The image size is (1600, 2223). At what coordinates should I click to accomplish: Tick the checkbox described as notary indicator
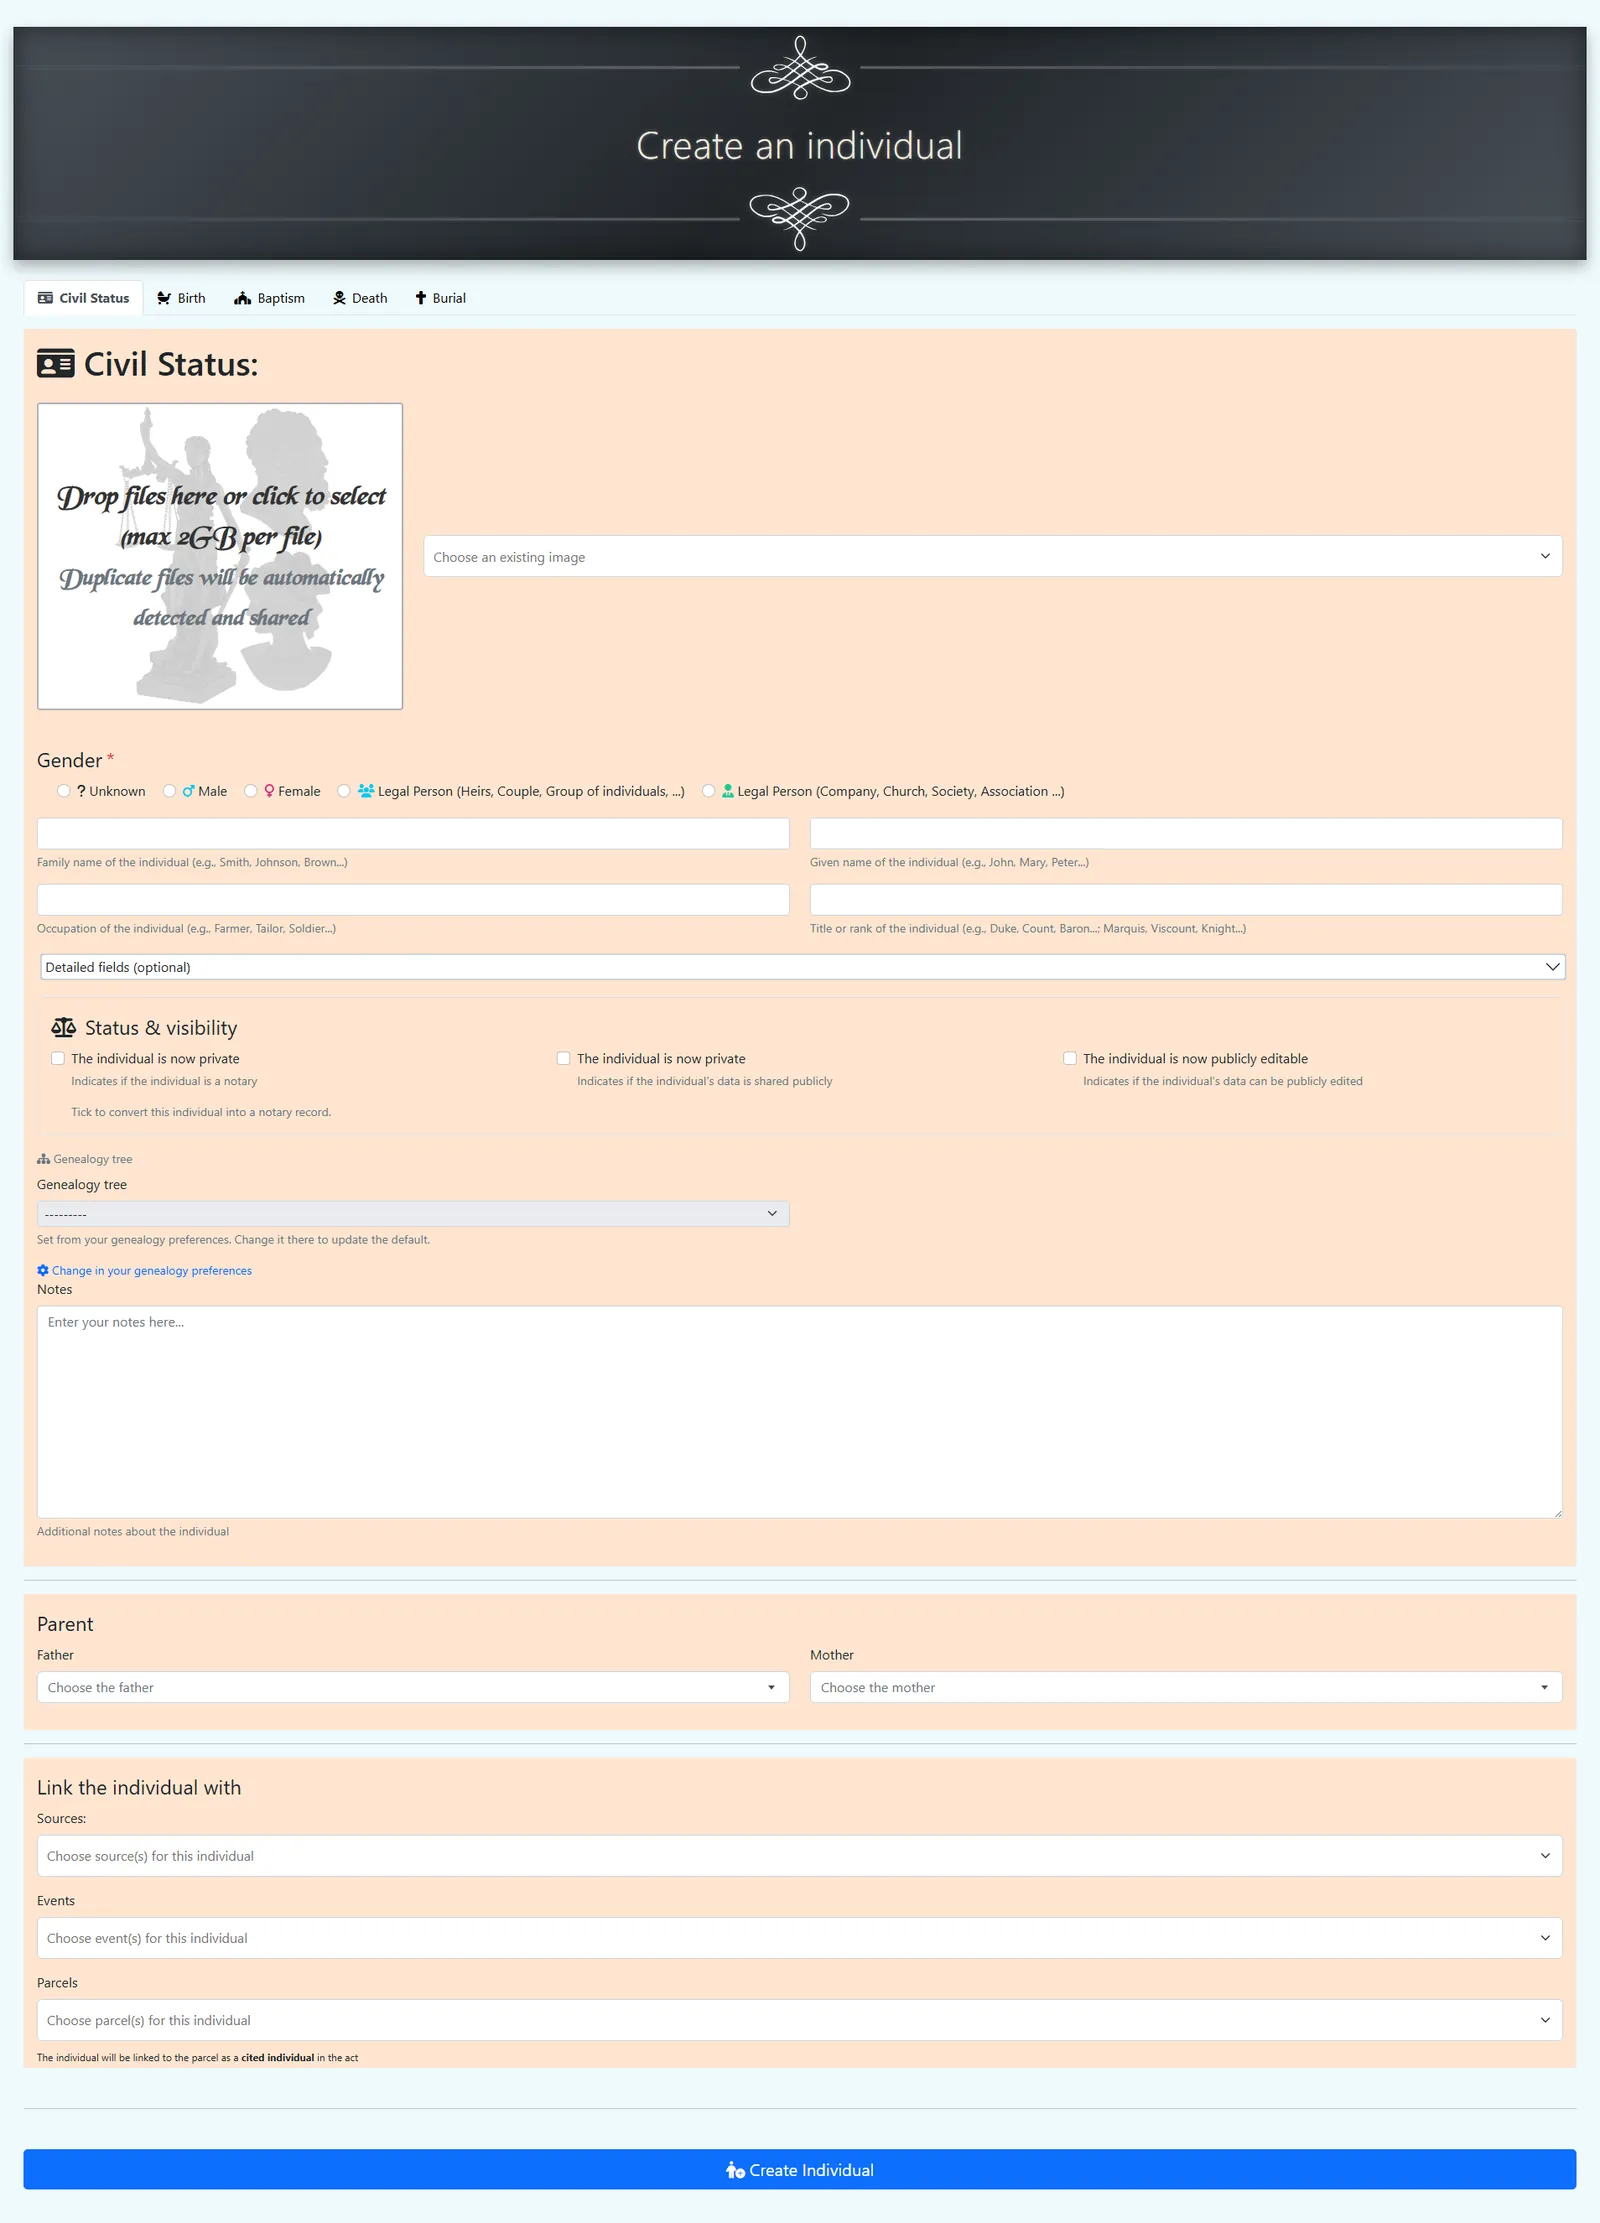58,1058
